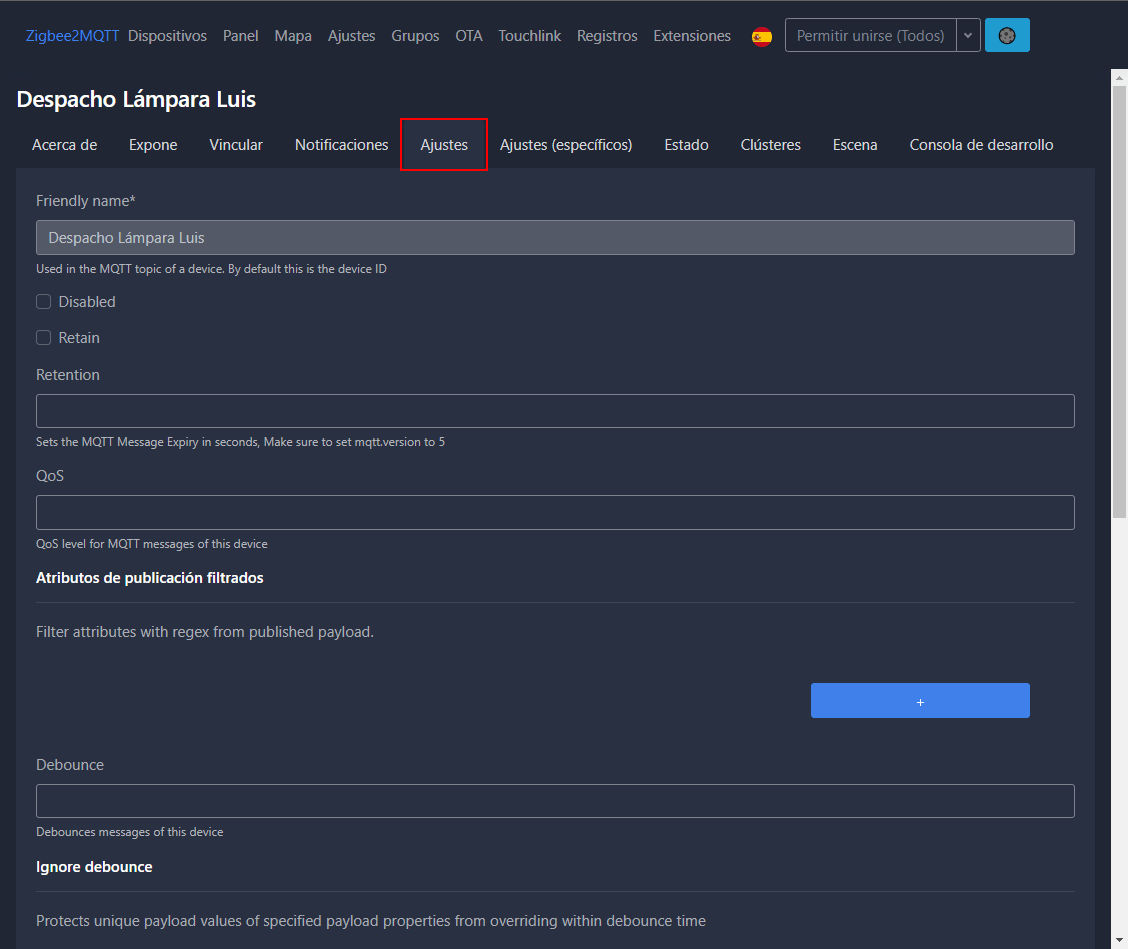Expand the Permitir unirse dropdown arrow
This screenshot has height=949, width=1128.
click(968, 35)
